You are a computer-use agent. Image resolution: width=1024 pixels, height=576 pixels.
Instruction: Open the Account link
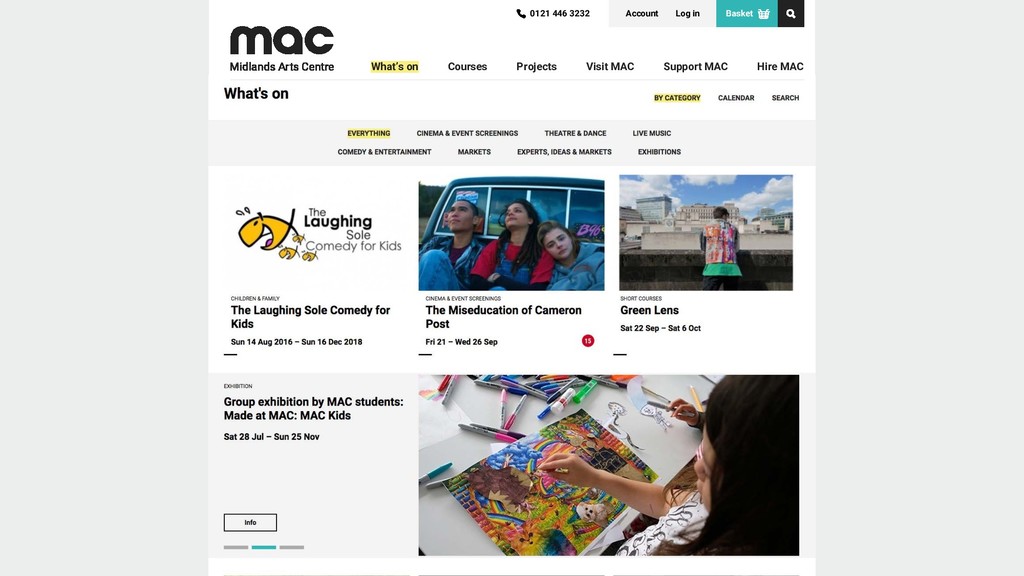pos(642,14)
